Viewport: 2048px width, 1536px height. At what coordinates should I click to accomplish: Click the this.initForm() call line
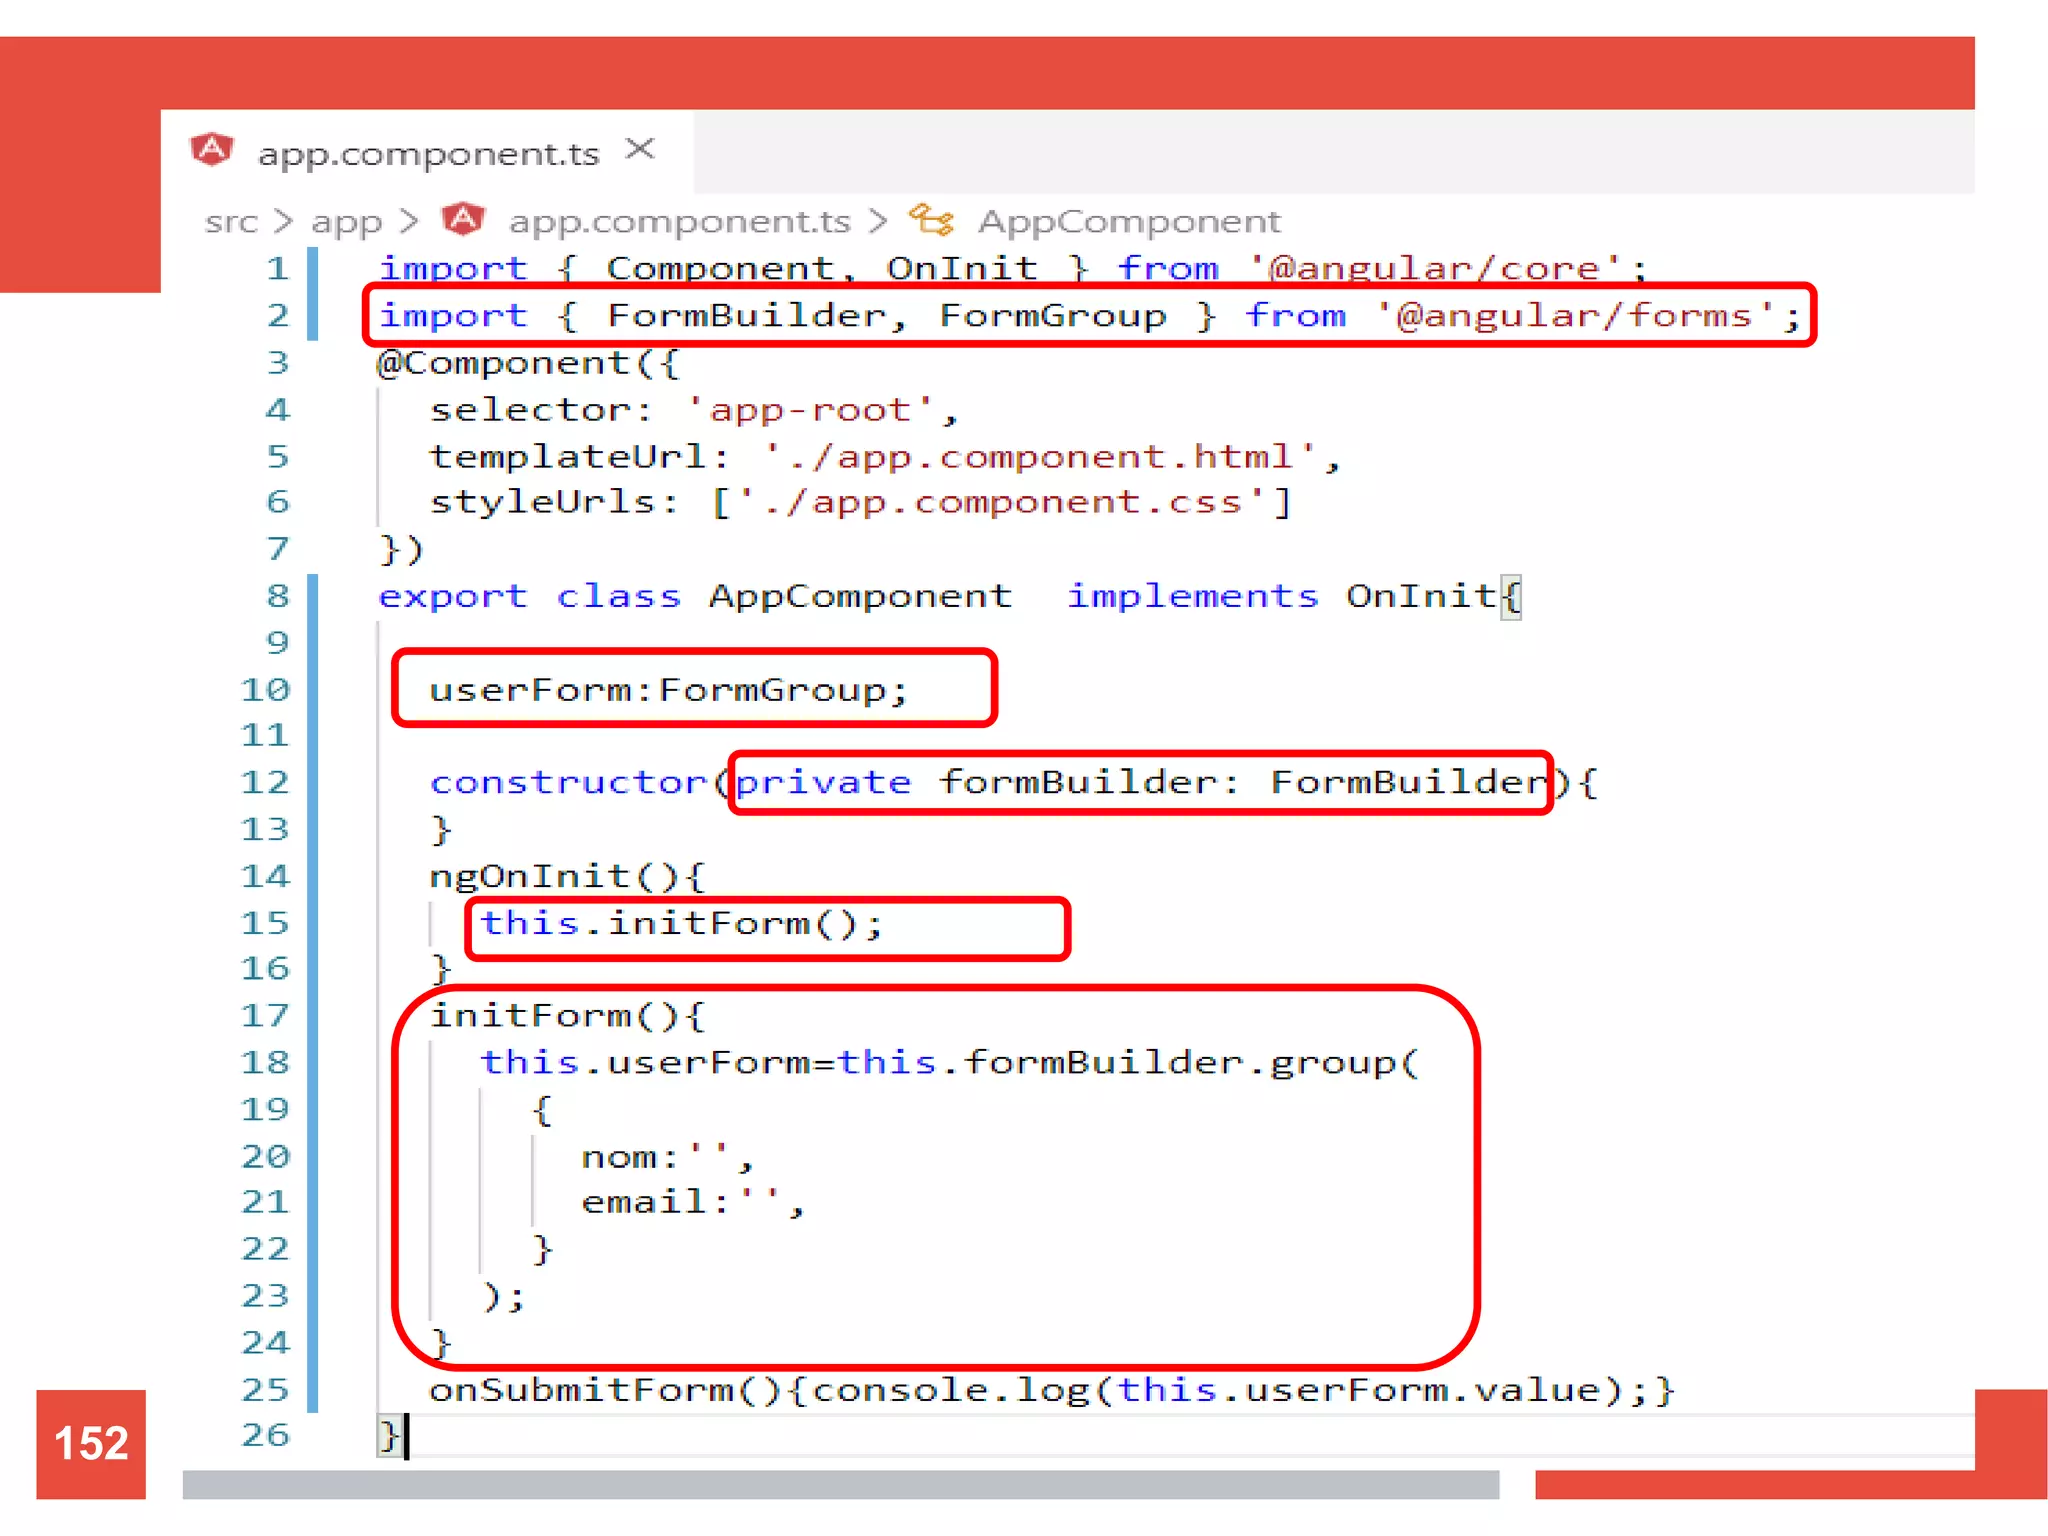[680, 923]
